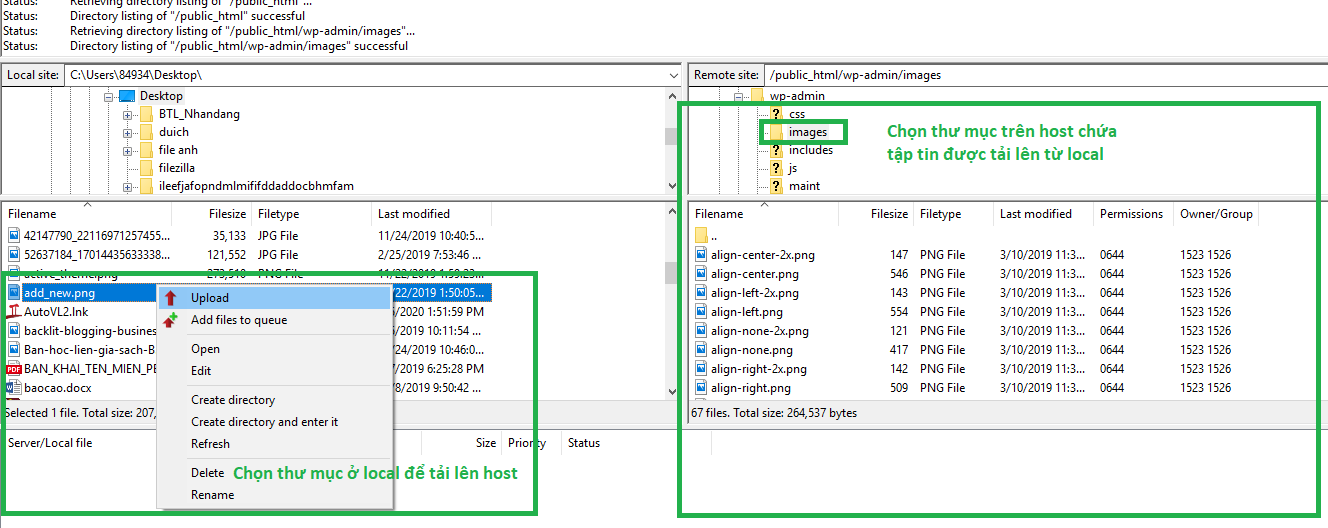Click the css folder question-mark icon
The height and width of the screenshot is (528, 1328).
776,114
